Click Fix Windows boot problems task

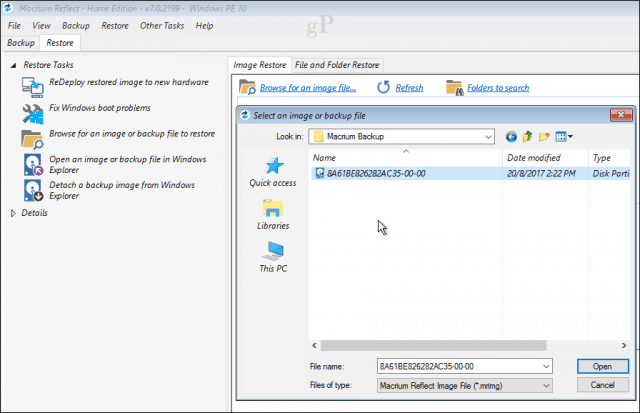click(100, 108)
